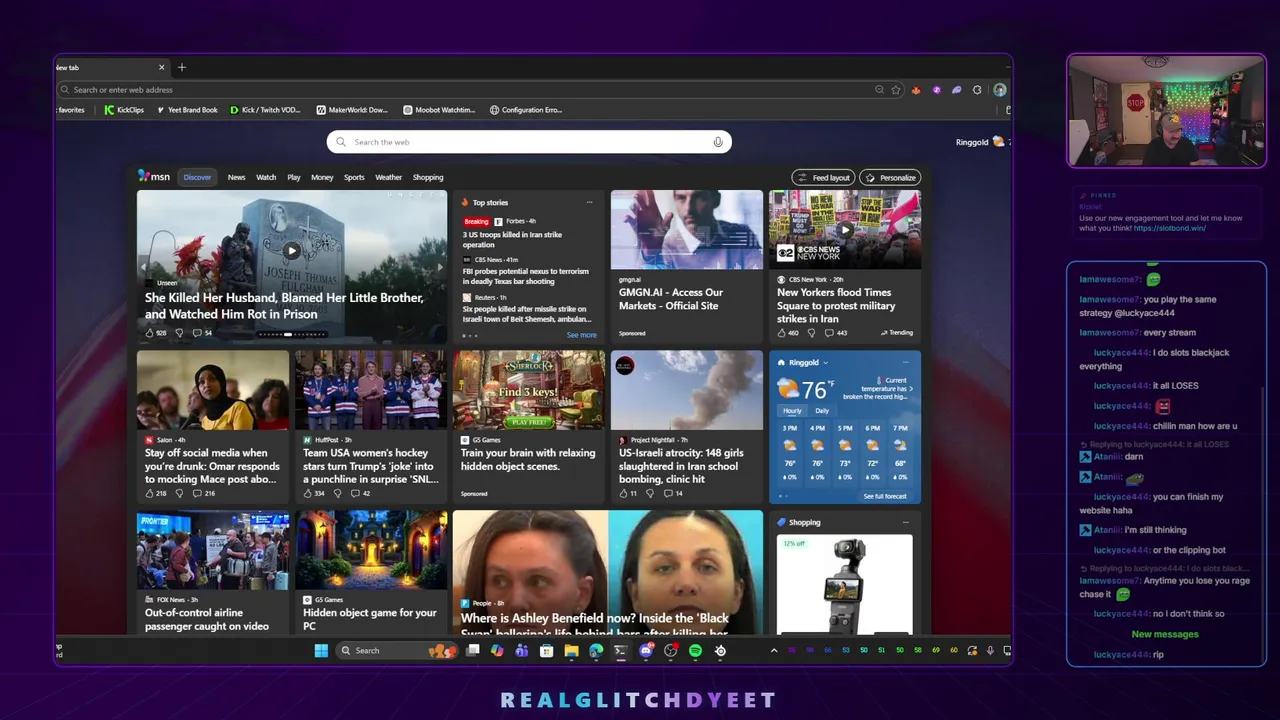
Task: Open comments on Times Square protest story
Action: (x=836, y=332)
